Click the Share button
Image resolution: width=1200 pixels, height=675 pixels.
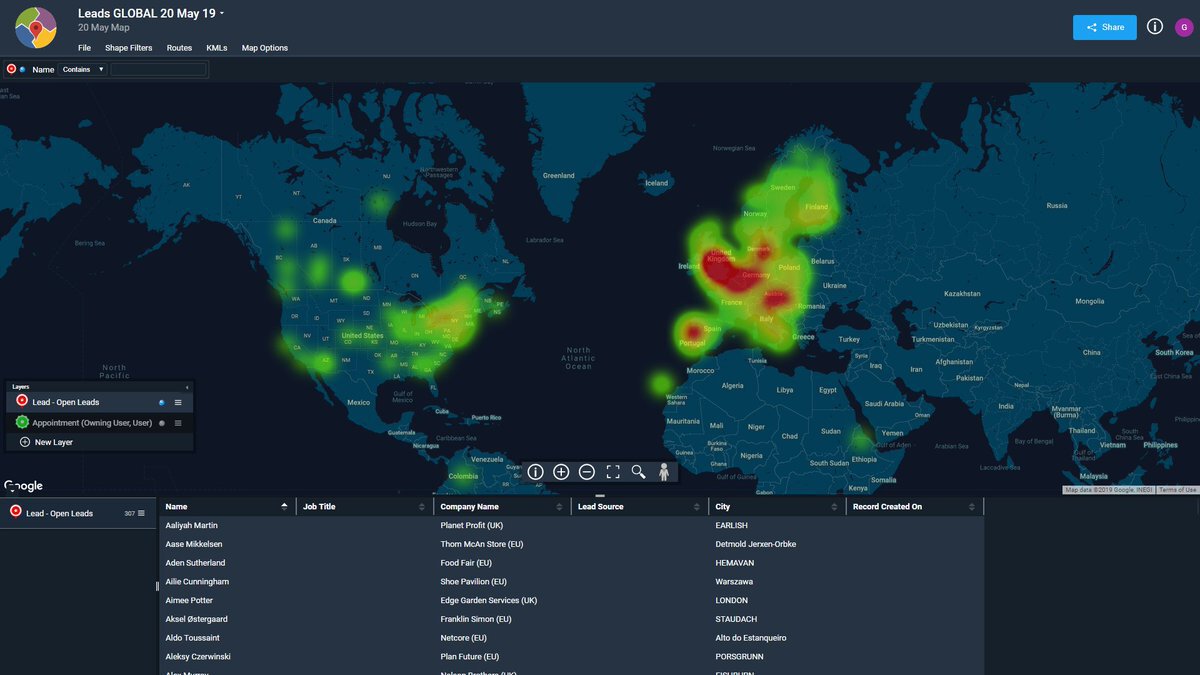pyautogui.click(x=1104, y=27)
